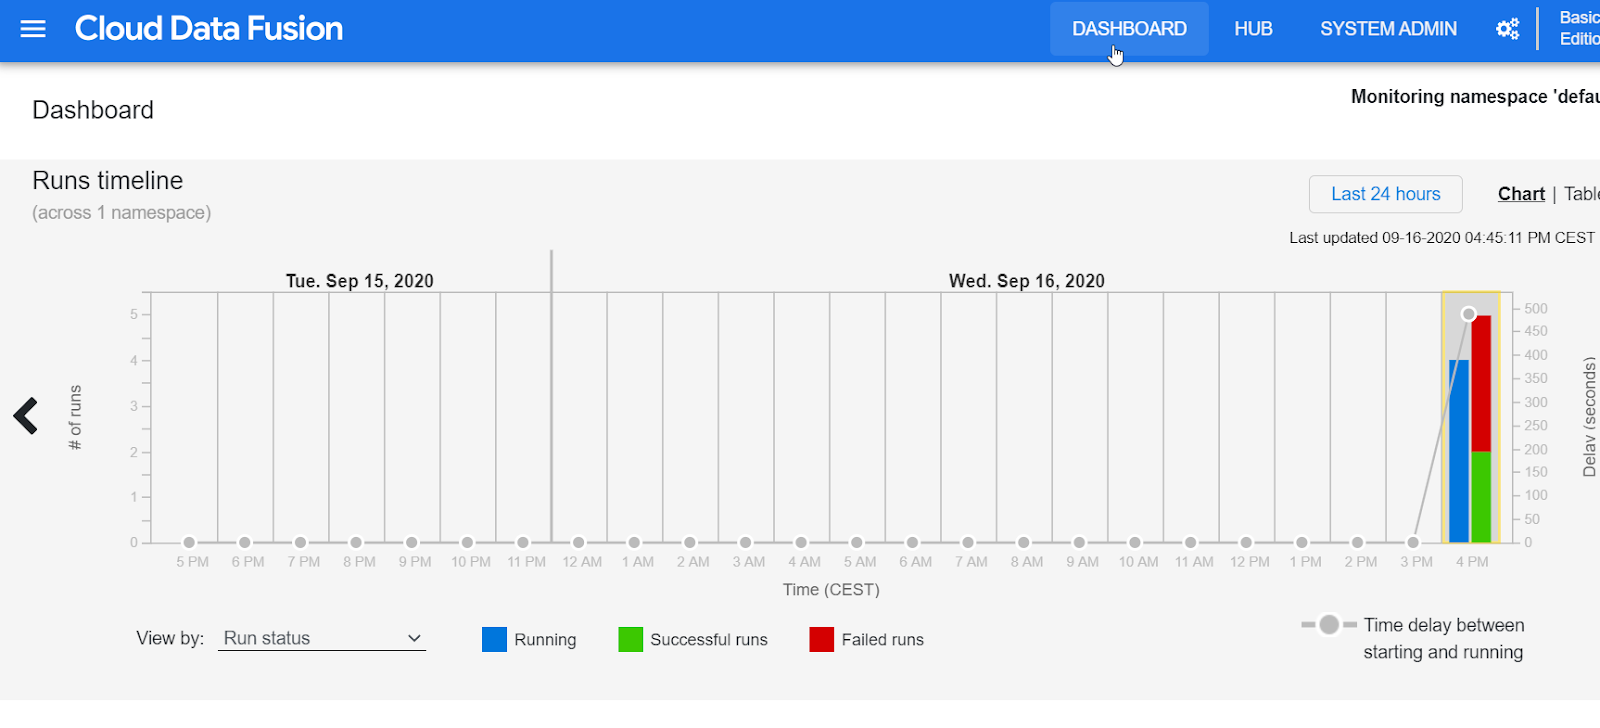
Task: Go to previous timeline with left arrow
Action: (x=26, y=416)
